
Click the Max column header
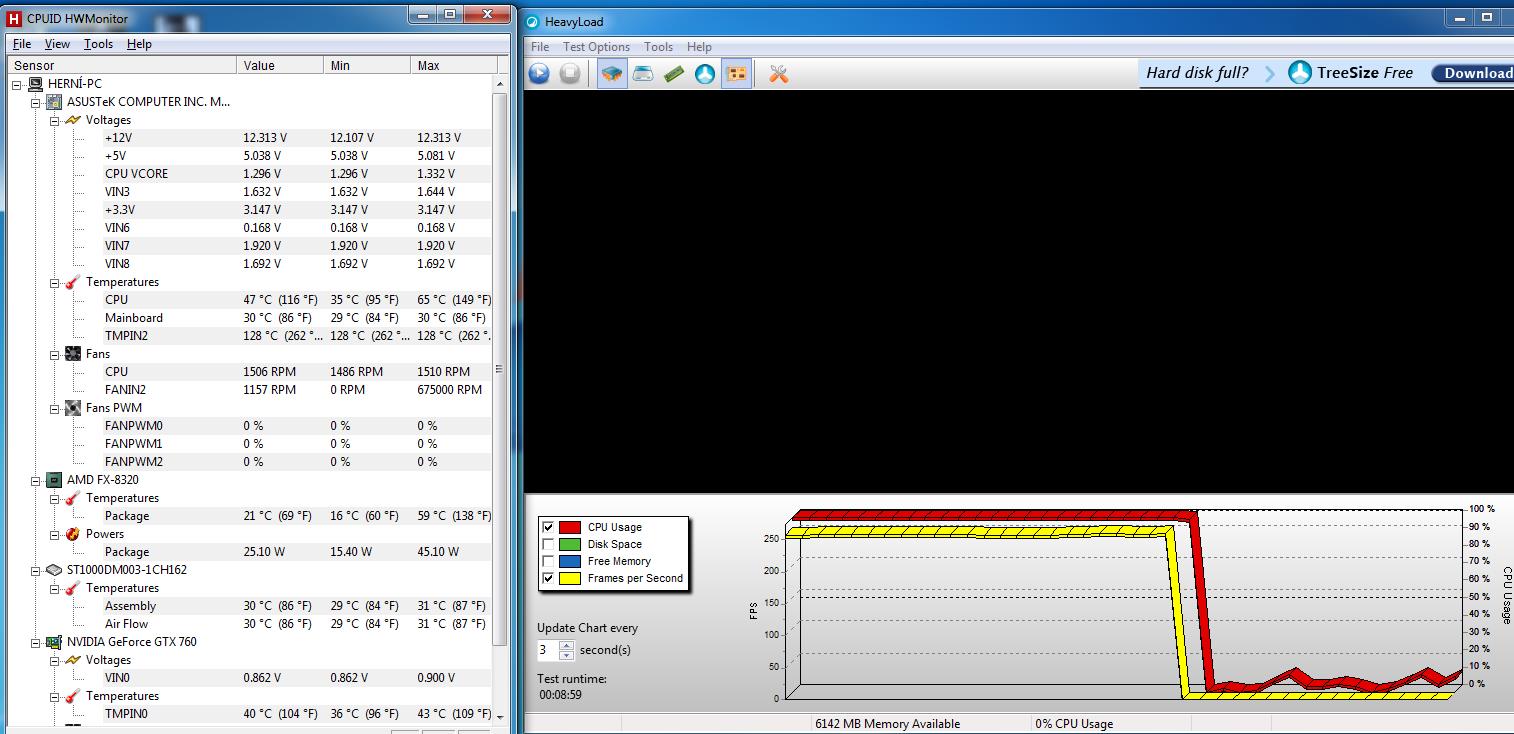click(x=454, y=65)
